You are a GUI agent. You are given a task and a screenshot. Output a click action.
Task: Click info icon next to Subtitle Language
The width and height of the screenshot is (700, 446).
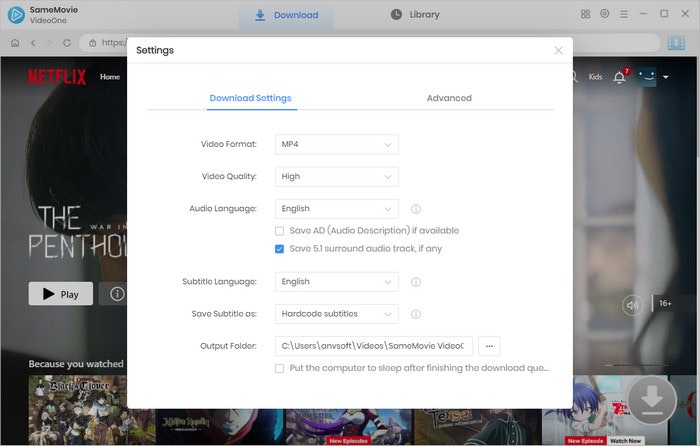[x=416, y=282]
